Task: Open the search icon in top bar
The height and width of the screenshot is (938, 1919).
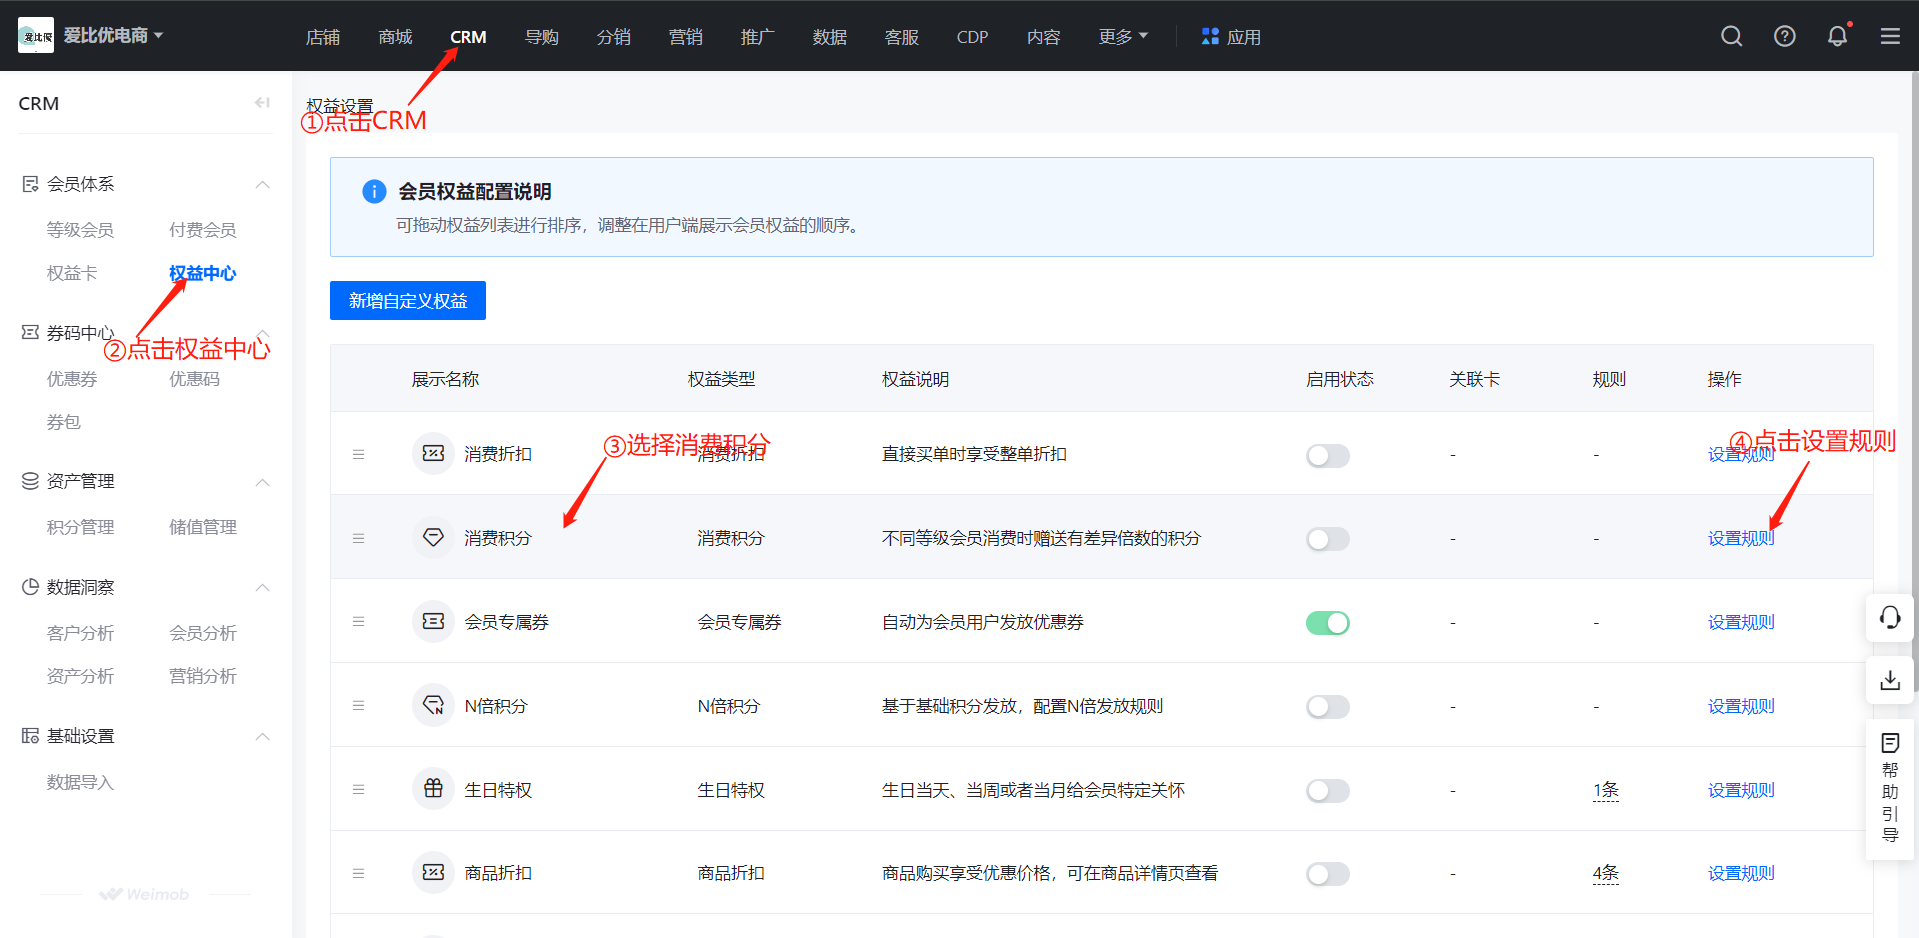Action: [1732, 37]
